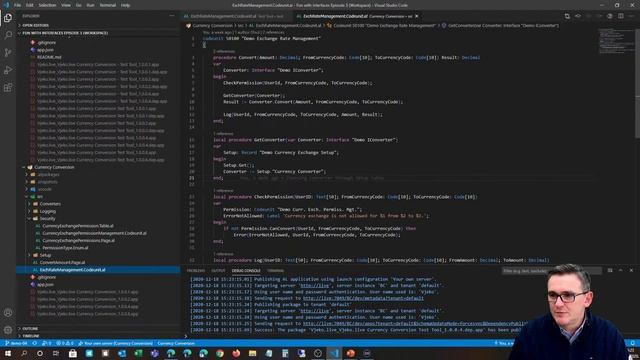Switch to the Output panel tab
Image resolution: width=640 pixels, height=360 pixels.
point(218,271)
